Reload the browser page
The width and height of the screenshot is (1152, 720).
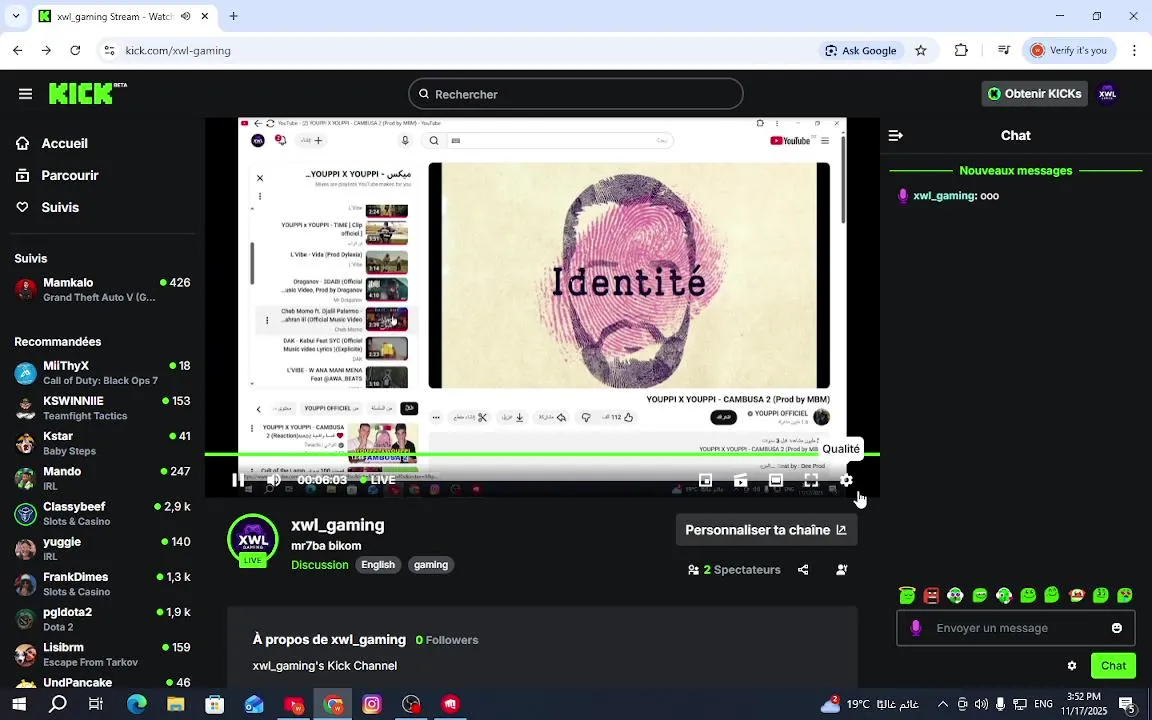(75, 51)
